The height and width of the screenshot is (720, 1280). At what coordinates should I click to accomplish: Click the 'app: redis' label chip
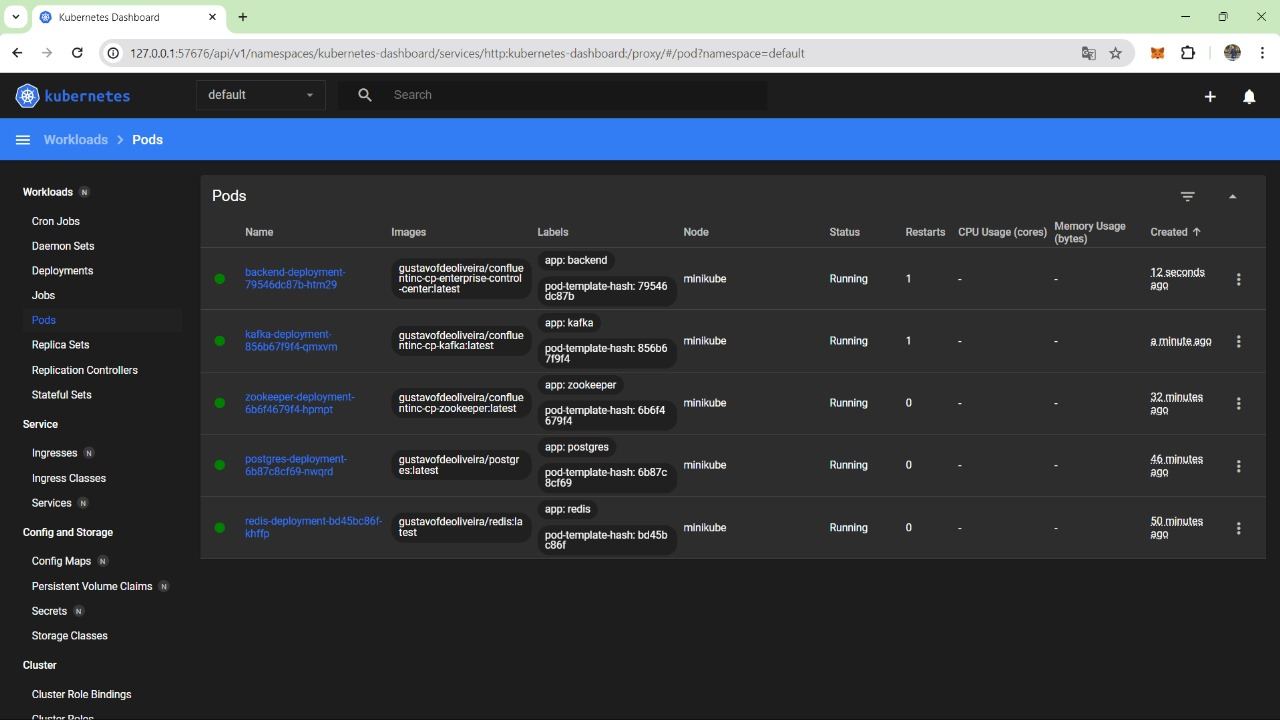568,509
